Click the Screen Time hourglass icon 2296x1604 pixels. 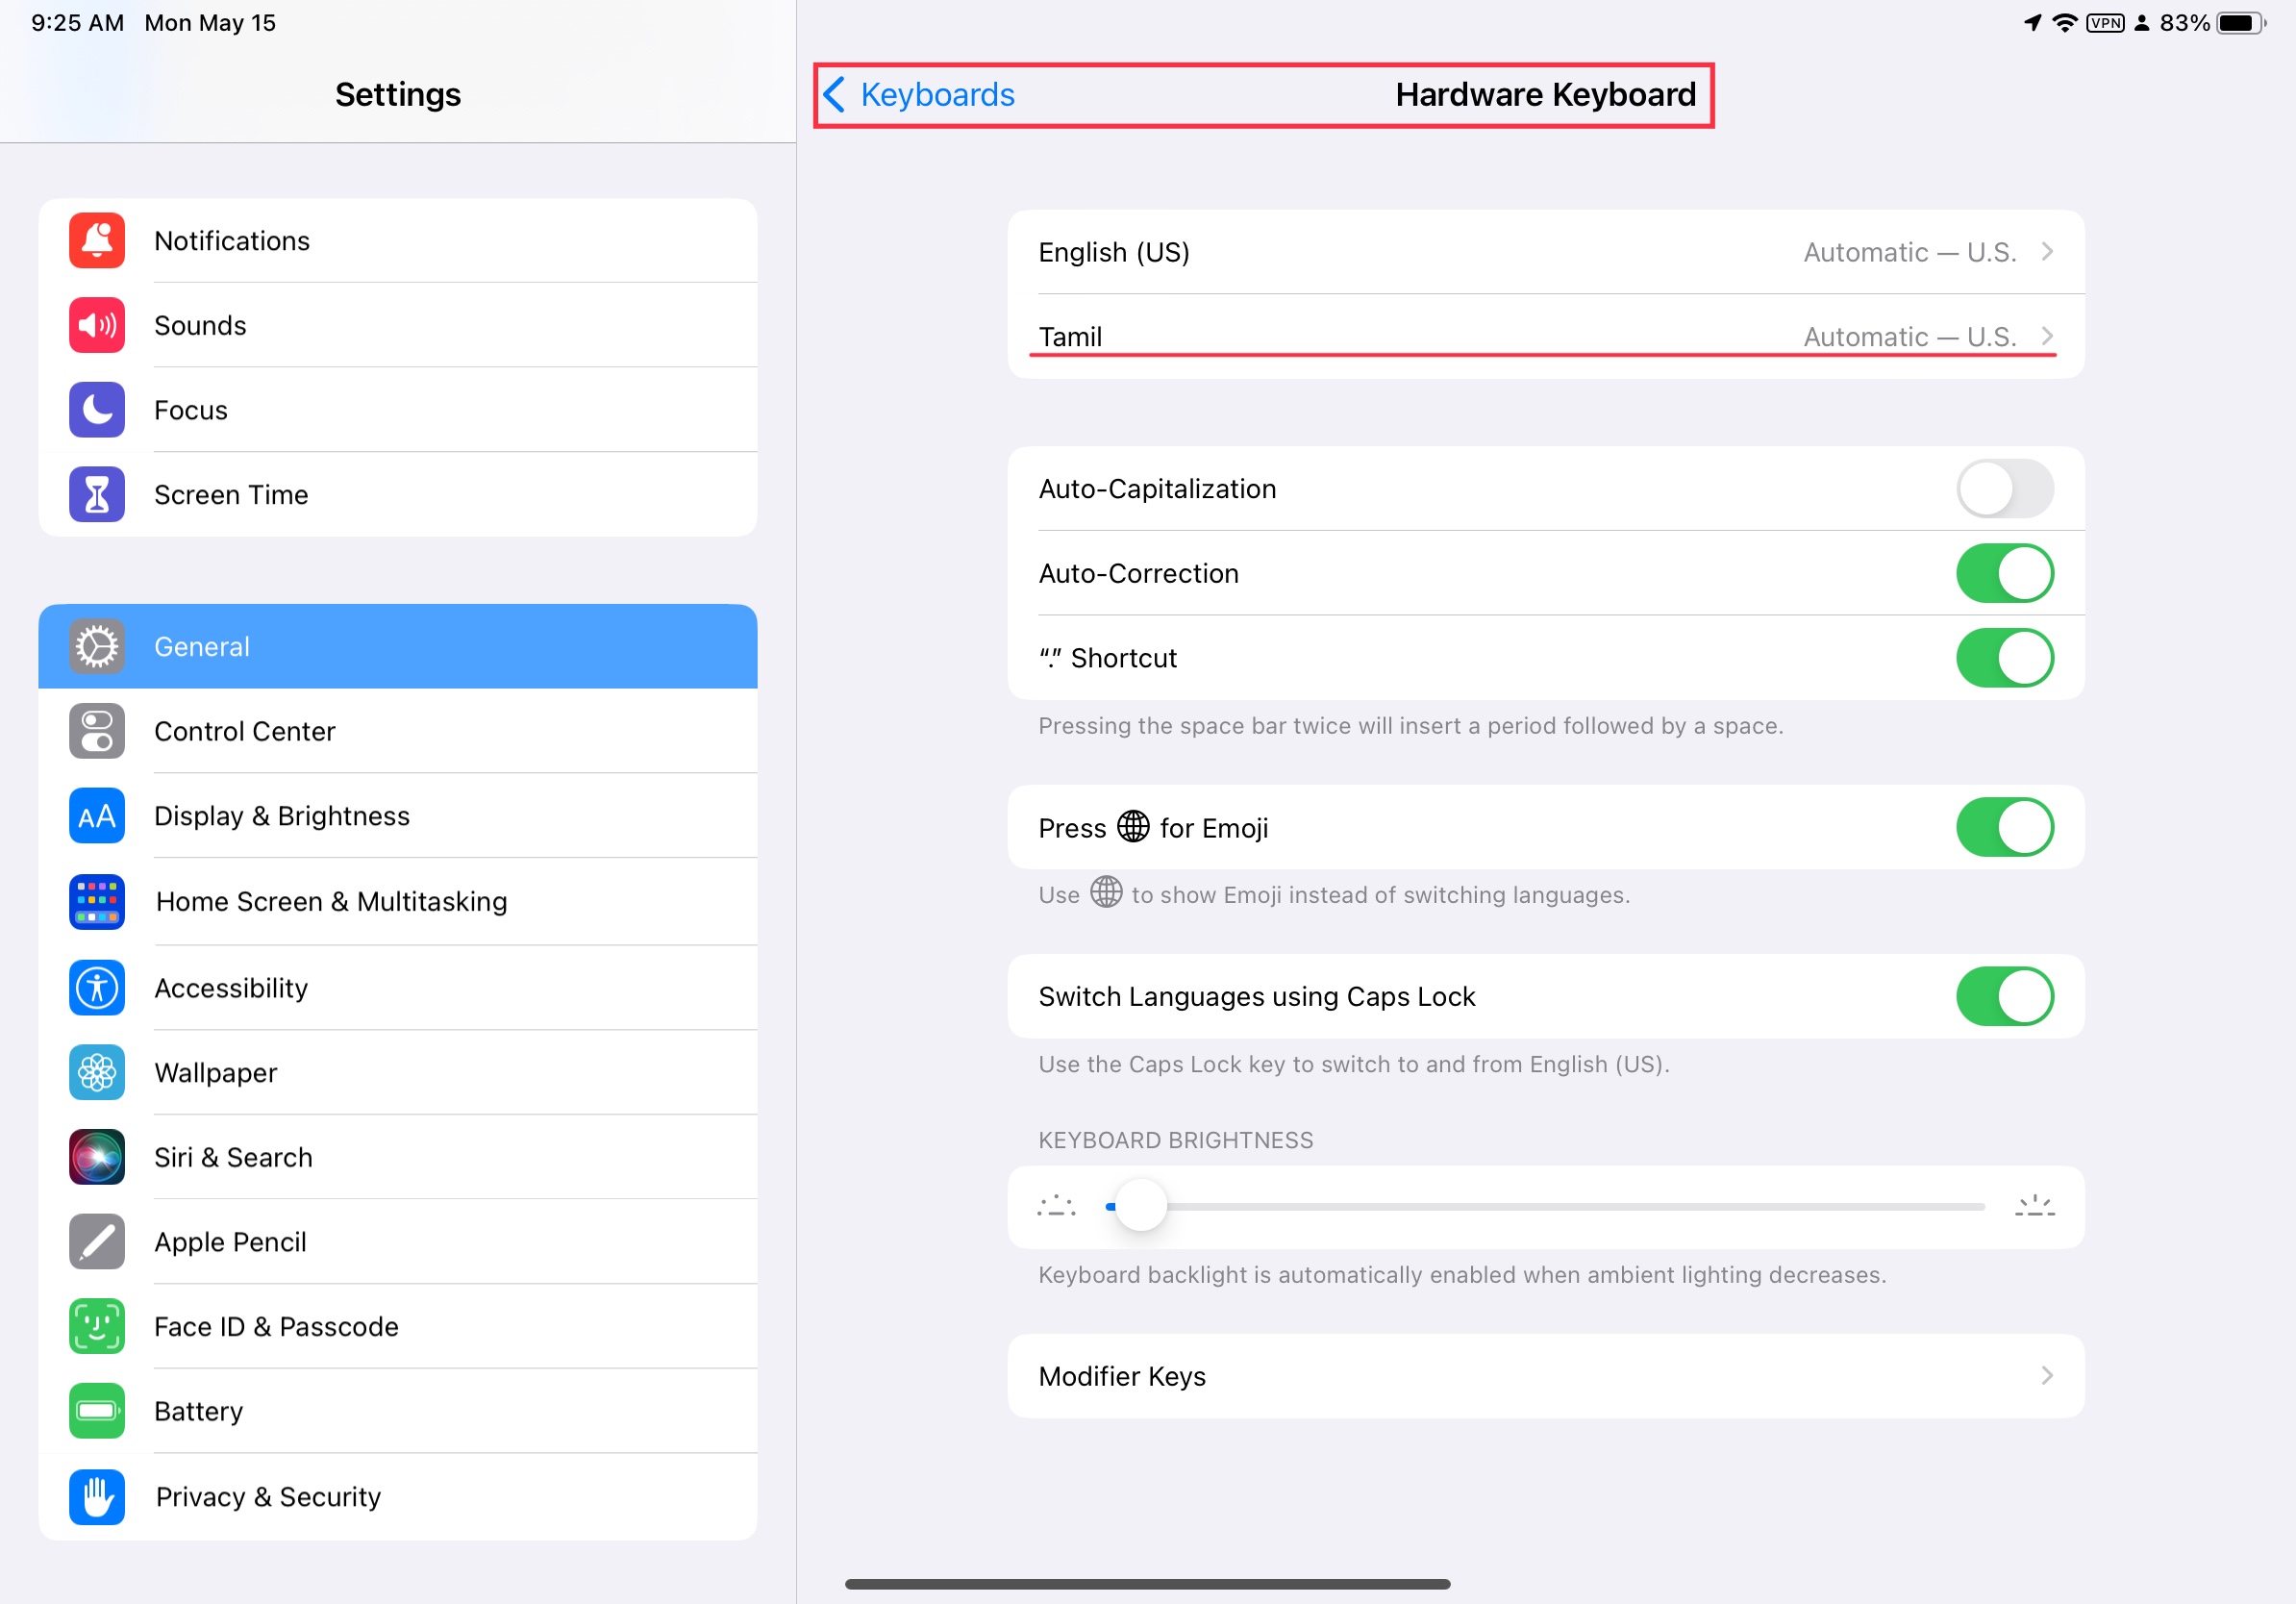tap(97, 494)
